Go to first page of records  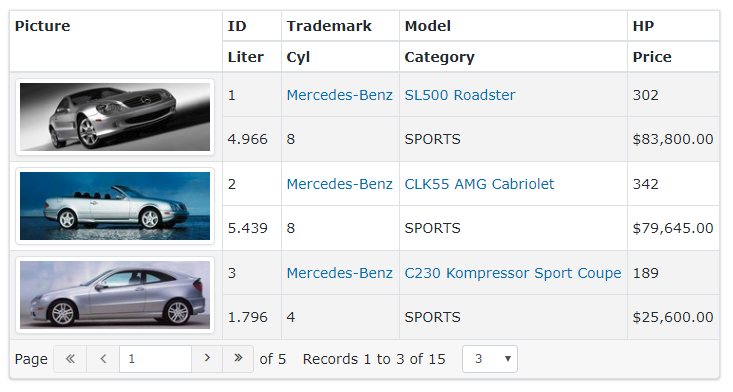click(70, 359)
